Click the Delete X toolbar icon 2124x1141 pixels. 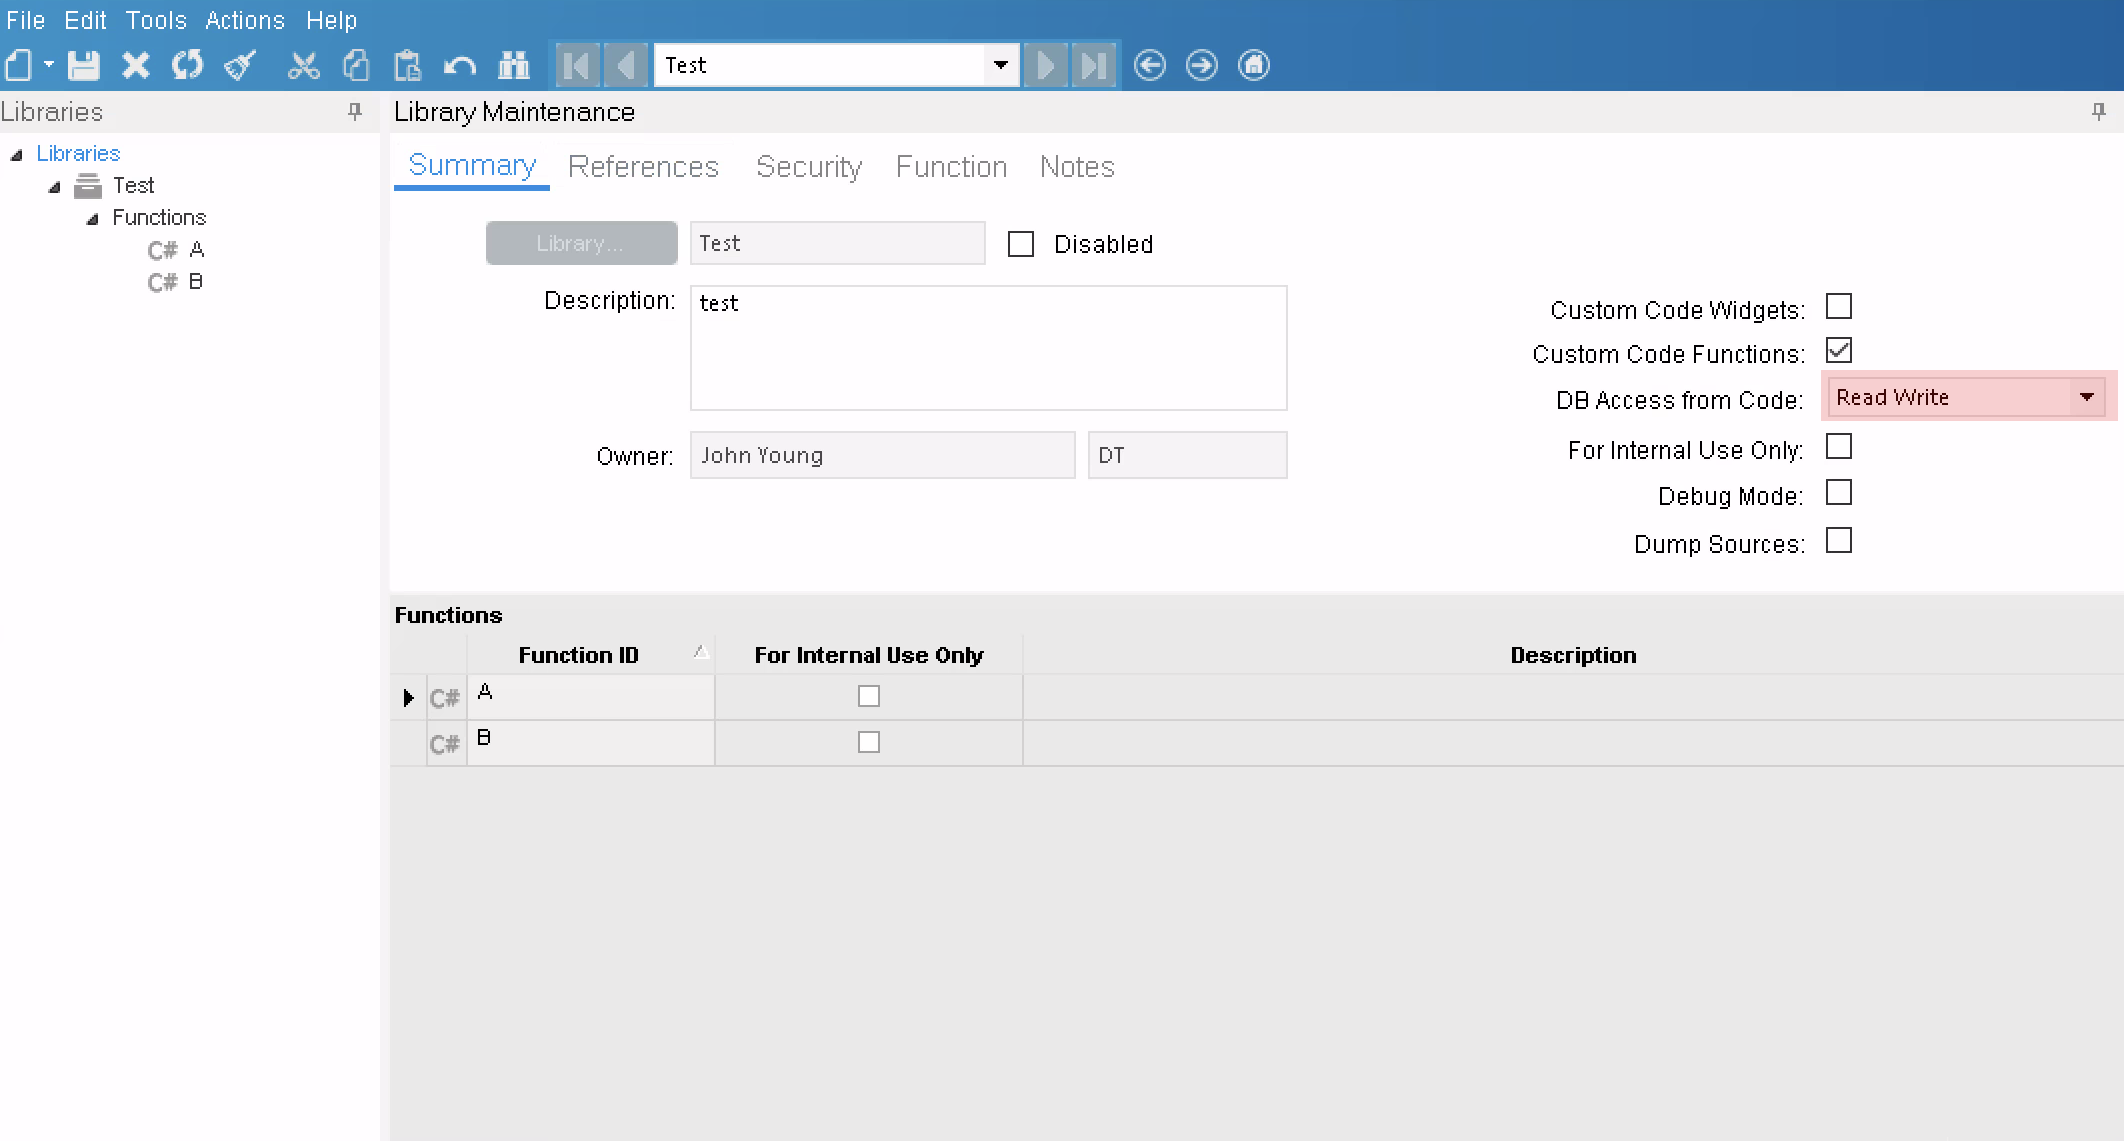pos(136,66)
